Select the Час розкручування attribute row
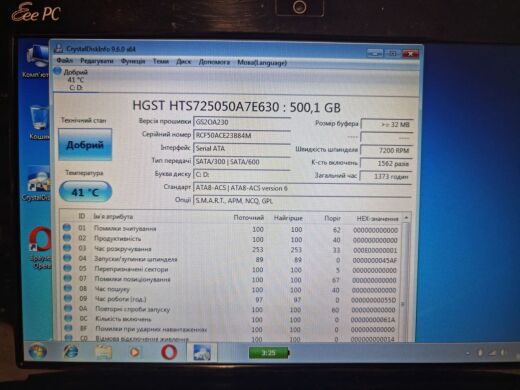The width and height of the screenshot is (520, 390). tap(231, 250)
